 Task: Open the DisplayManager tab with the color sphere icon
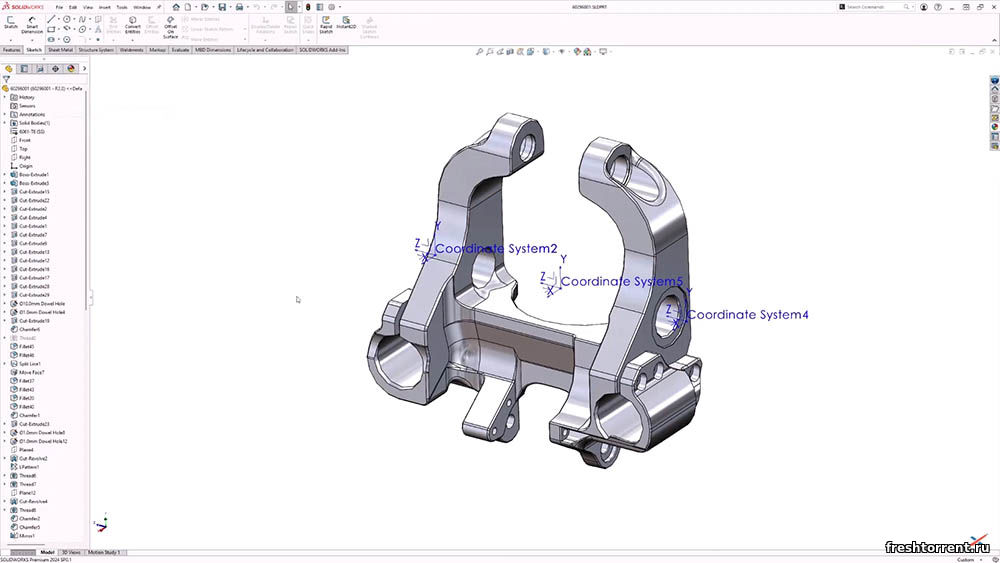[x=69, y=69]
